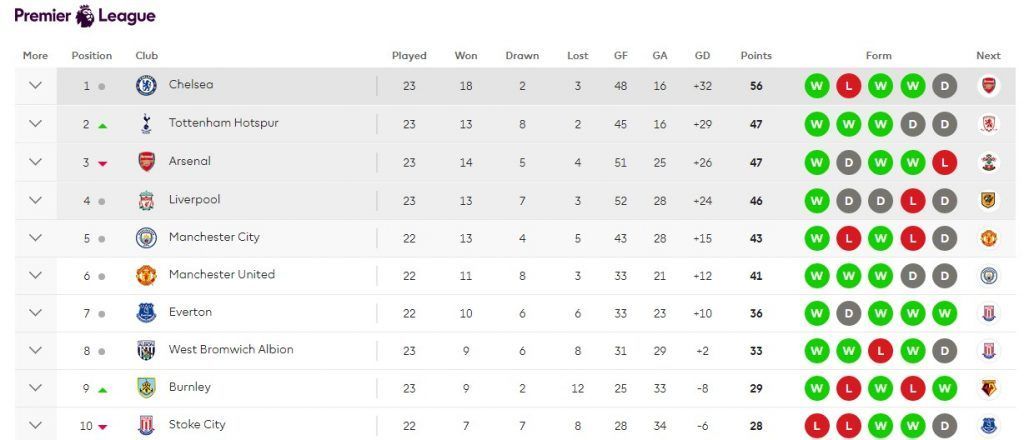Expand the Manchester United row chevron
Screen dimensions: 1024x440
[35, 275]
